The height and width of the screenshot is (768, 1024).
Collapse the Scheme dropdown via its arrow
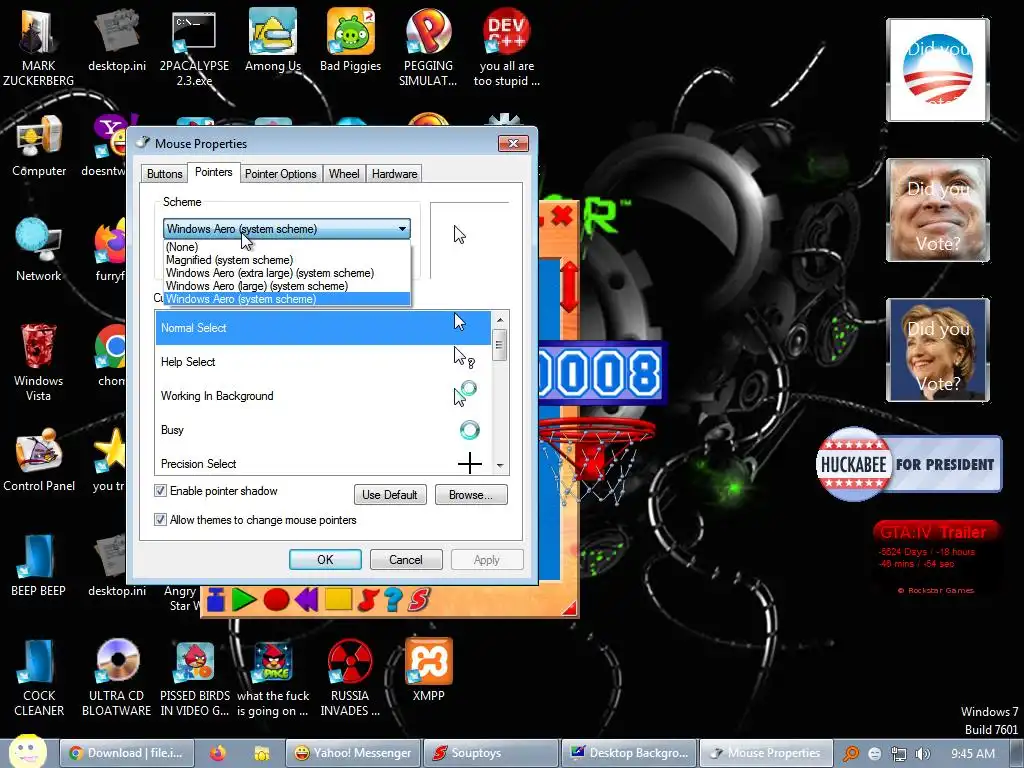point(402,229)
